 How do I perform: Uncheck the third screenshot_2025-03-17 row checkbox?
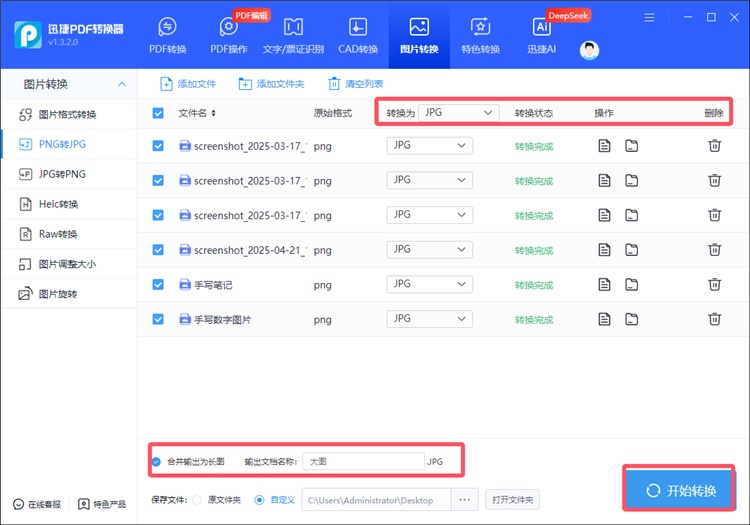(x=158, y=215)
